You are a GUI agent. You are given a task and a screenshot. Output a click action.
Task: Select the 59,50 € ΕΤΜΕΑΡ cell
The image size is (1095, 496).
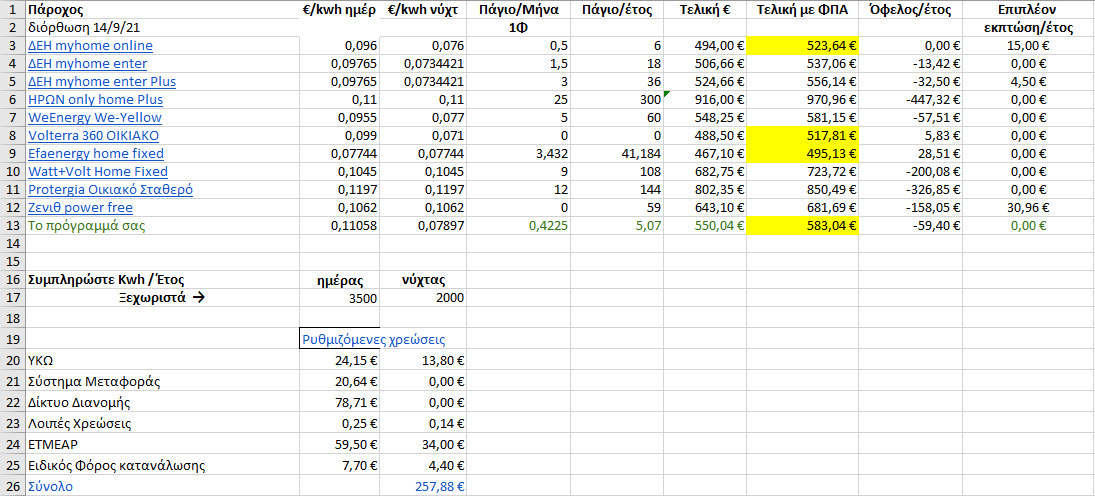click(x=339, y=444)
